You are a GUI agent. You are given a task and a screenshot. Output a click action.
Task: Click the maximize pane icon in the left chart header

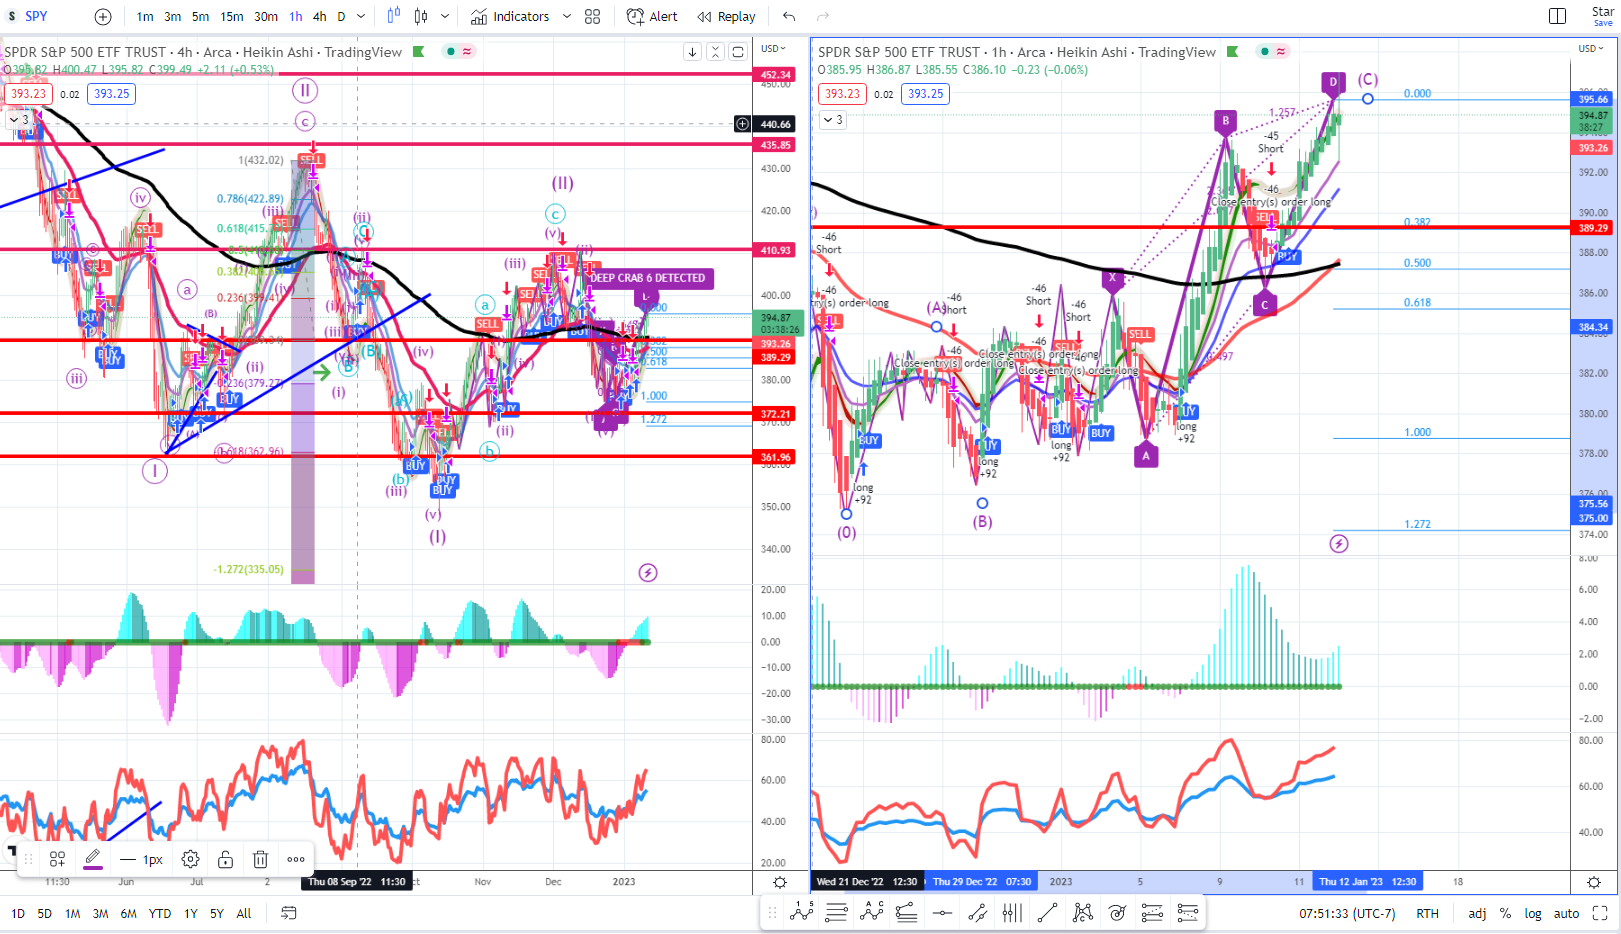(x=738, y=52)
